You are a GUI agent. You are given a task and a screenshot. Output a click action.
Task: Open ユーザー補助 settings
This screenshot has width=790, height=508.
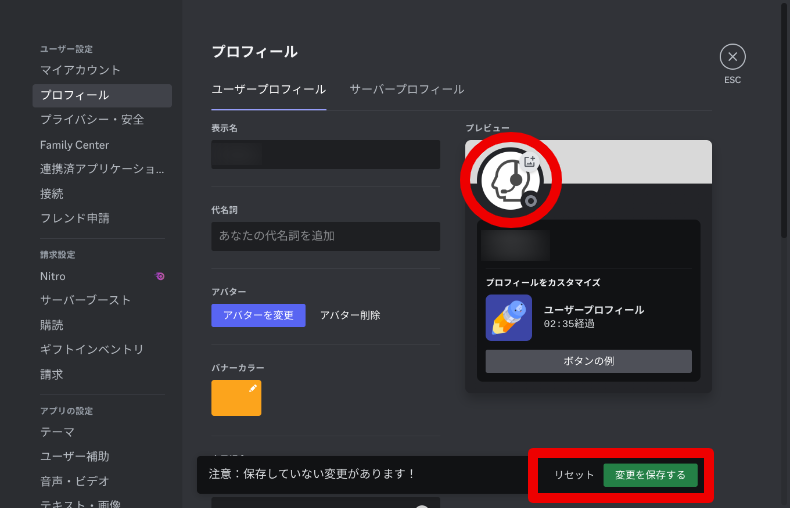(x=102, y=457)
